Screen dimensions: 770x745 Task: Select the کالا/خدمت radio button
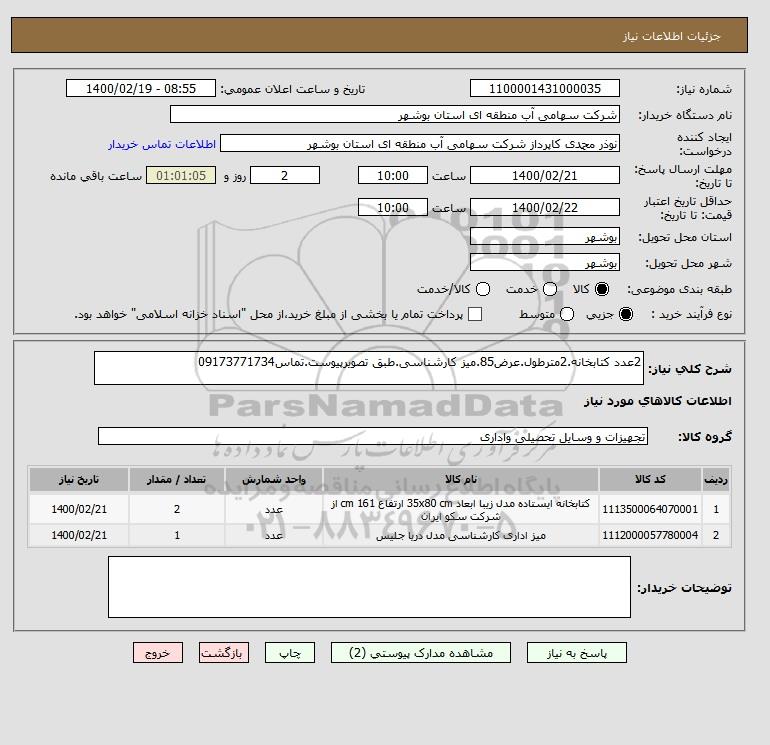coord(483,289)
